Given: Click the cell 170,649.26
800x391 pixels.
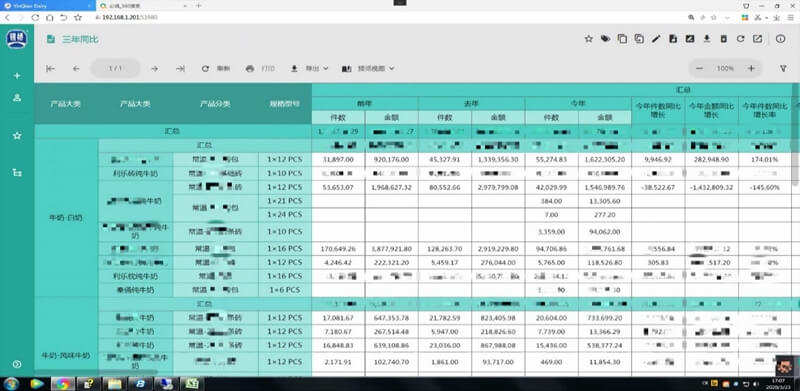Looking at the screenshot, I should [x=338, y=249].
